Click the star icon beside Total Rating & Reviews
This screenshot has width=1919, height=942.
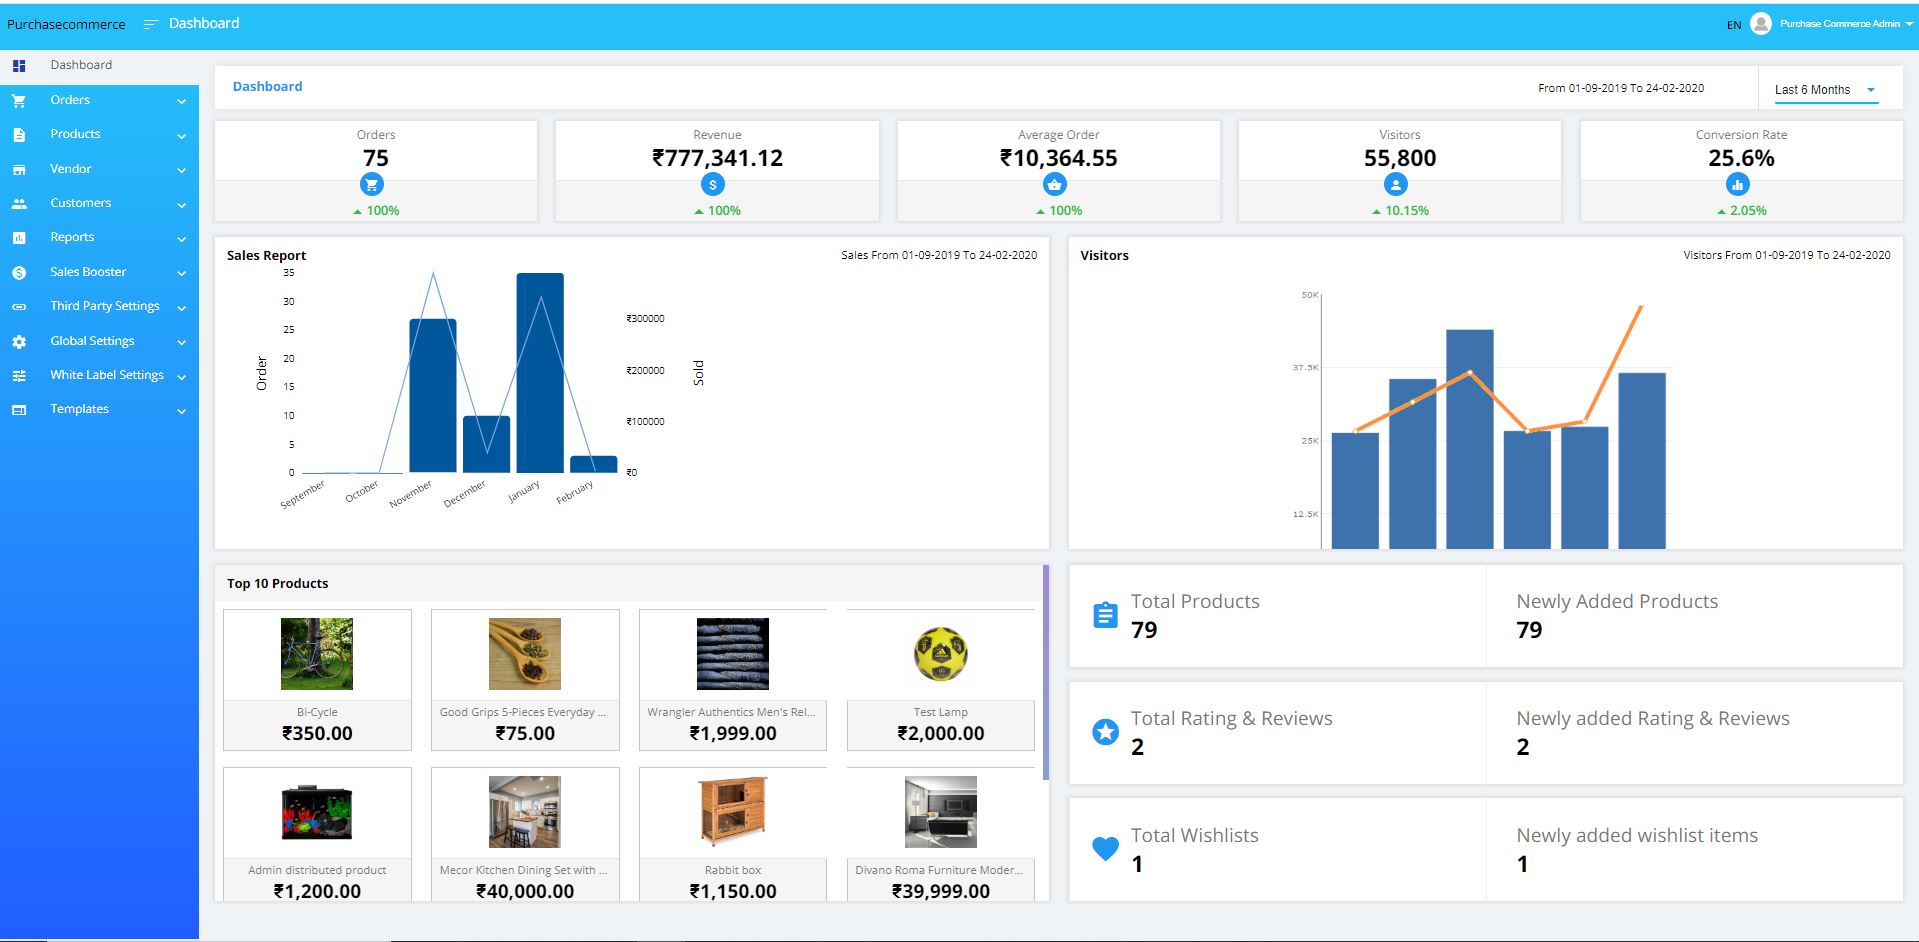(1105, 732)
